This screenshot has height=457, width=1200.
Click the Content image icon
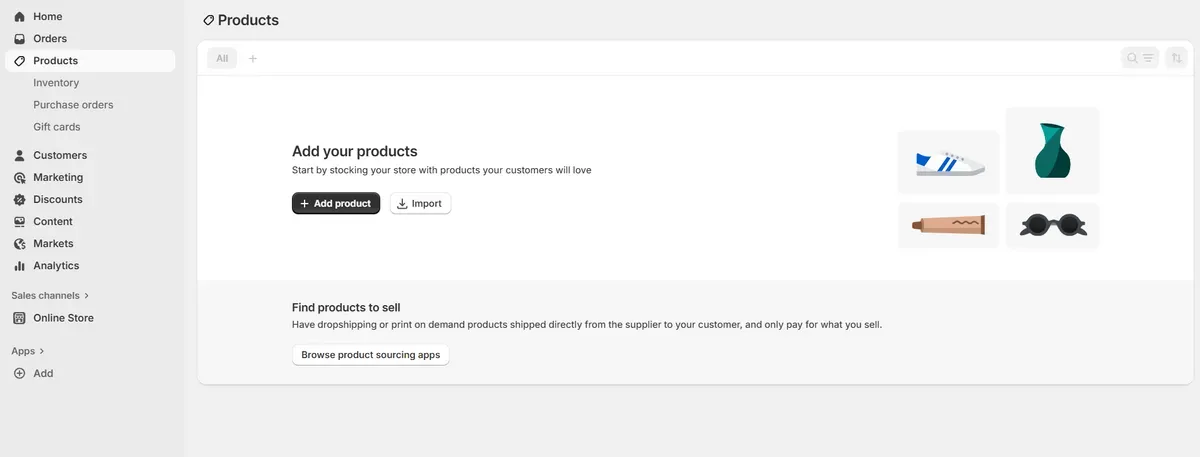(19, 221)
